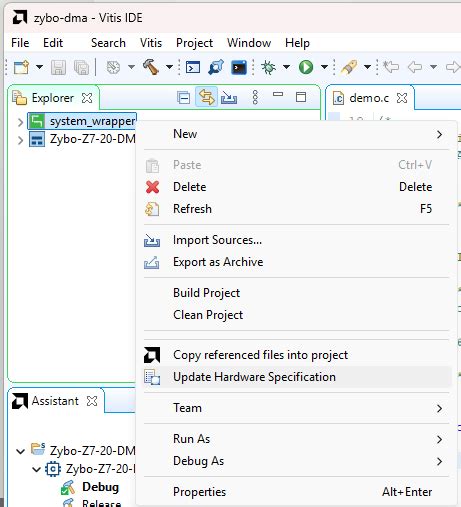Close the Assistant view tab

pos(92,401)
